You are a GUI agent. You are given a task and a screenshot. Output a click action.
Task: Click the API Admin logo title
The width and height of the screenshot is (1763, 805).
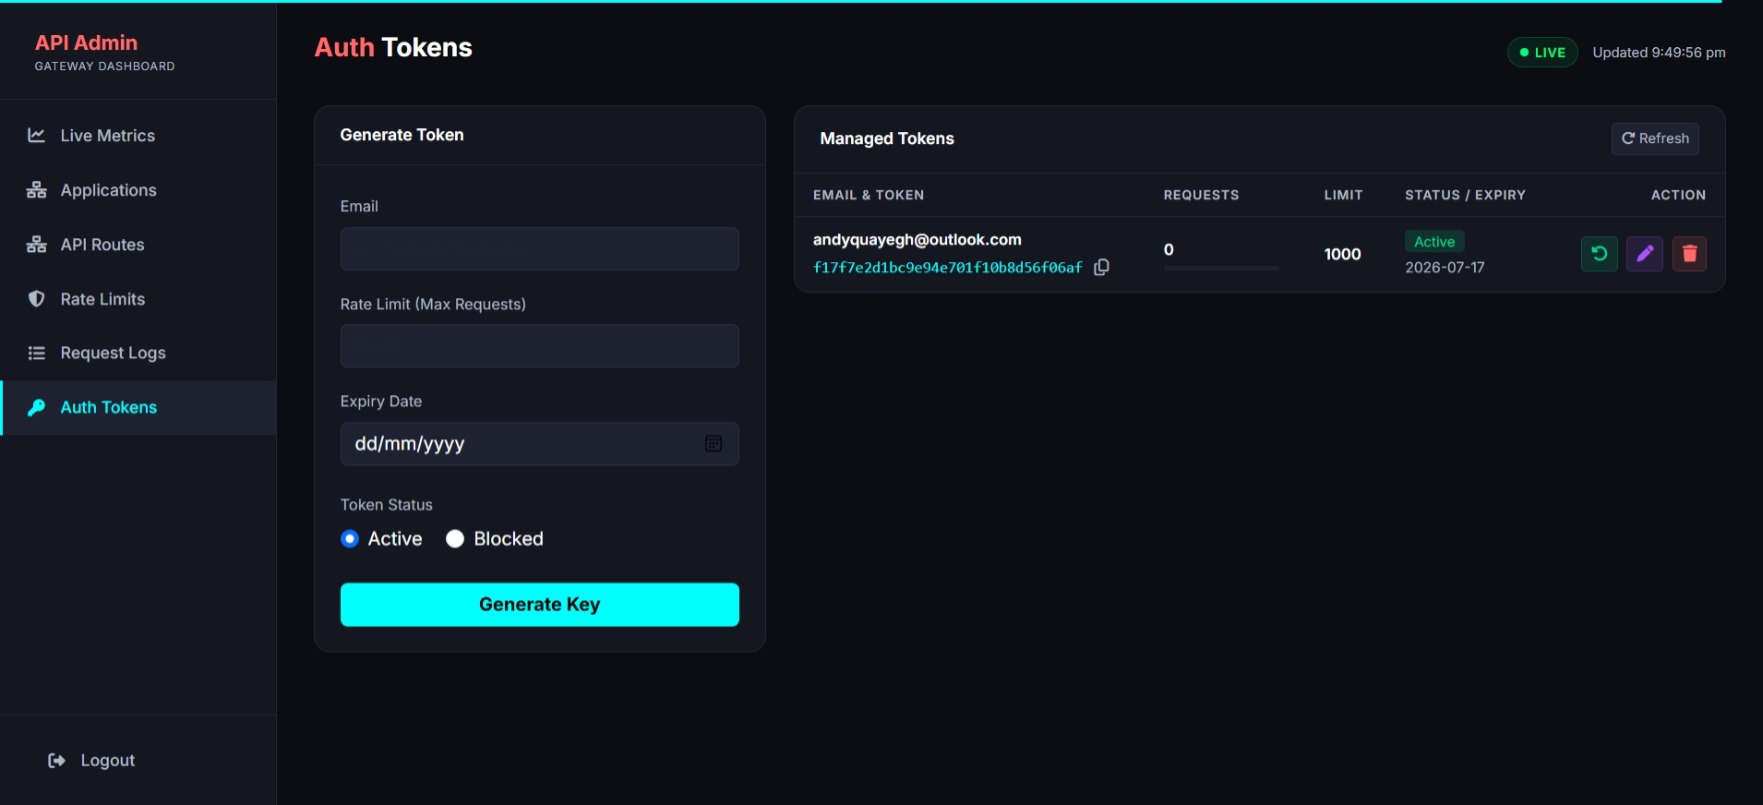tap(86, 43)
